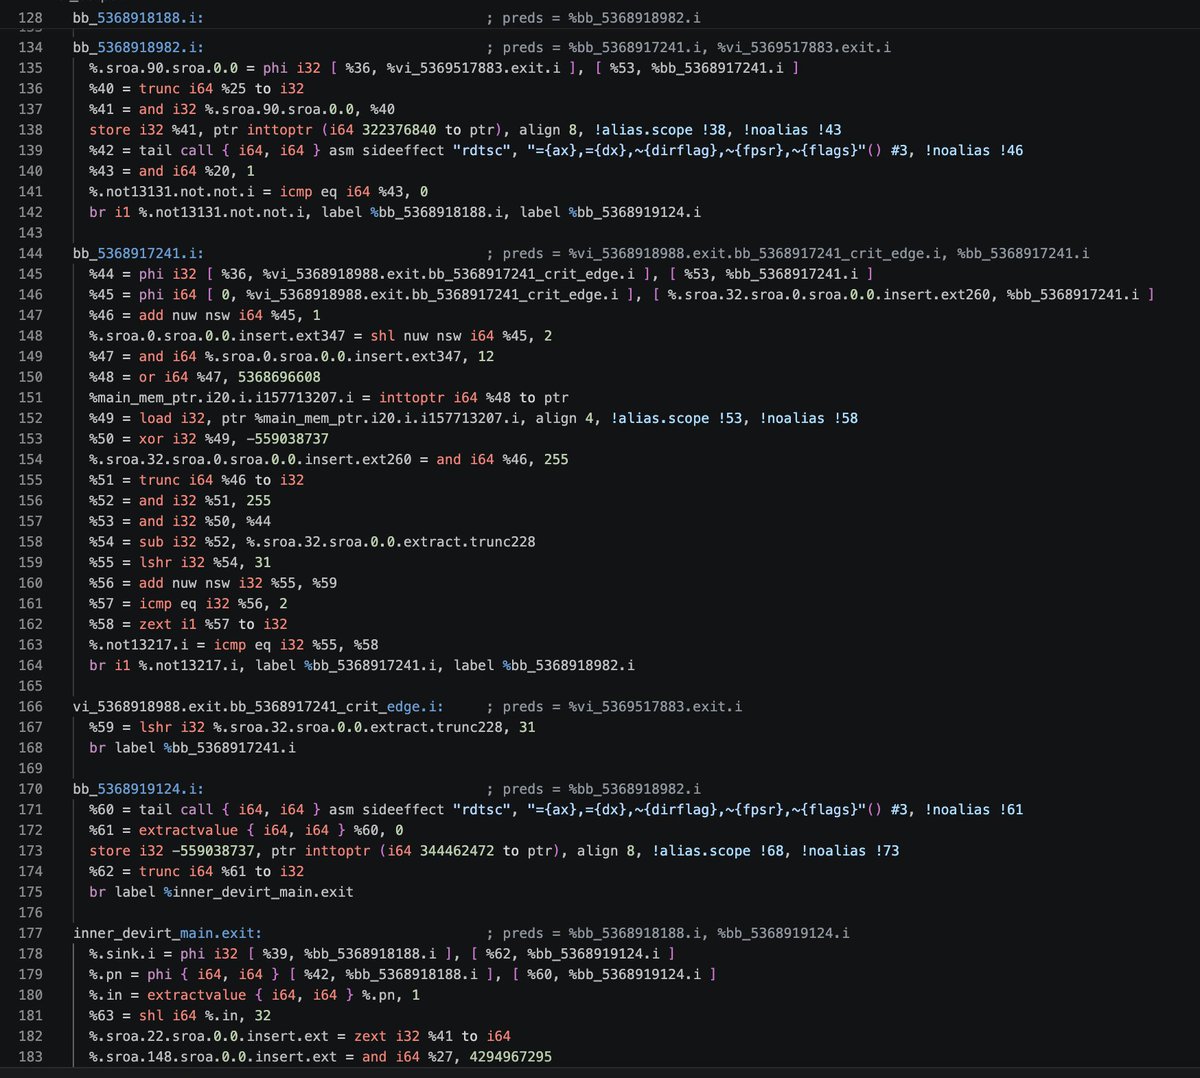
Task: Click line number 164 in the gutter
Action: point(30,665)
